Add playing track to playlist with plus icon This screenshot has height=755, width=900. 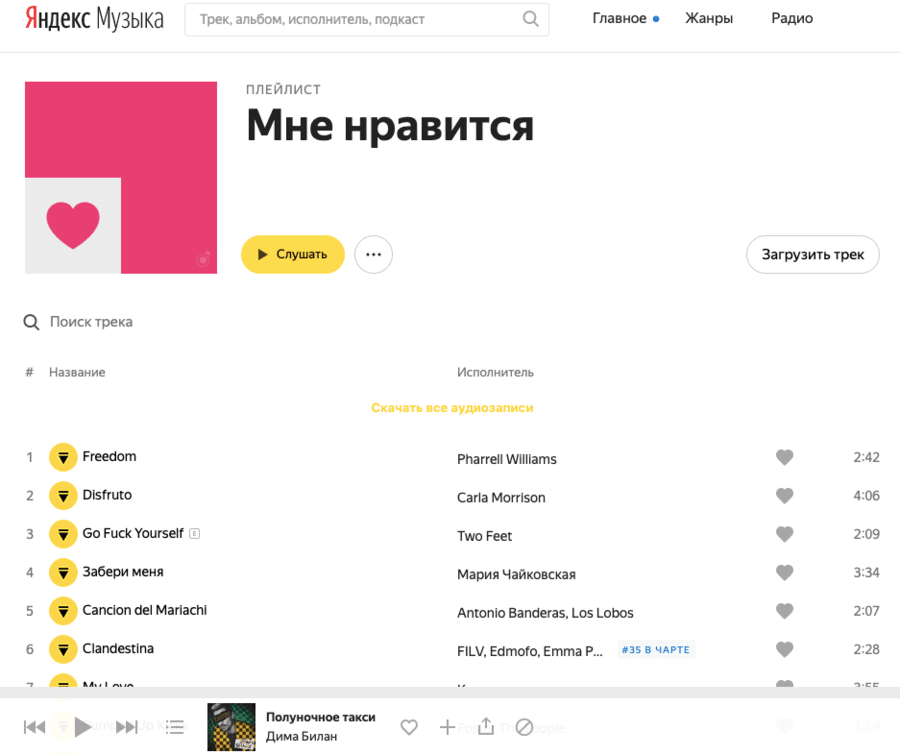(x=447, y=727)
